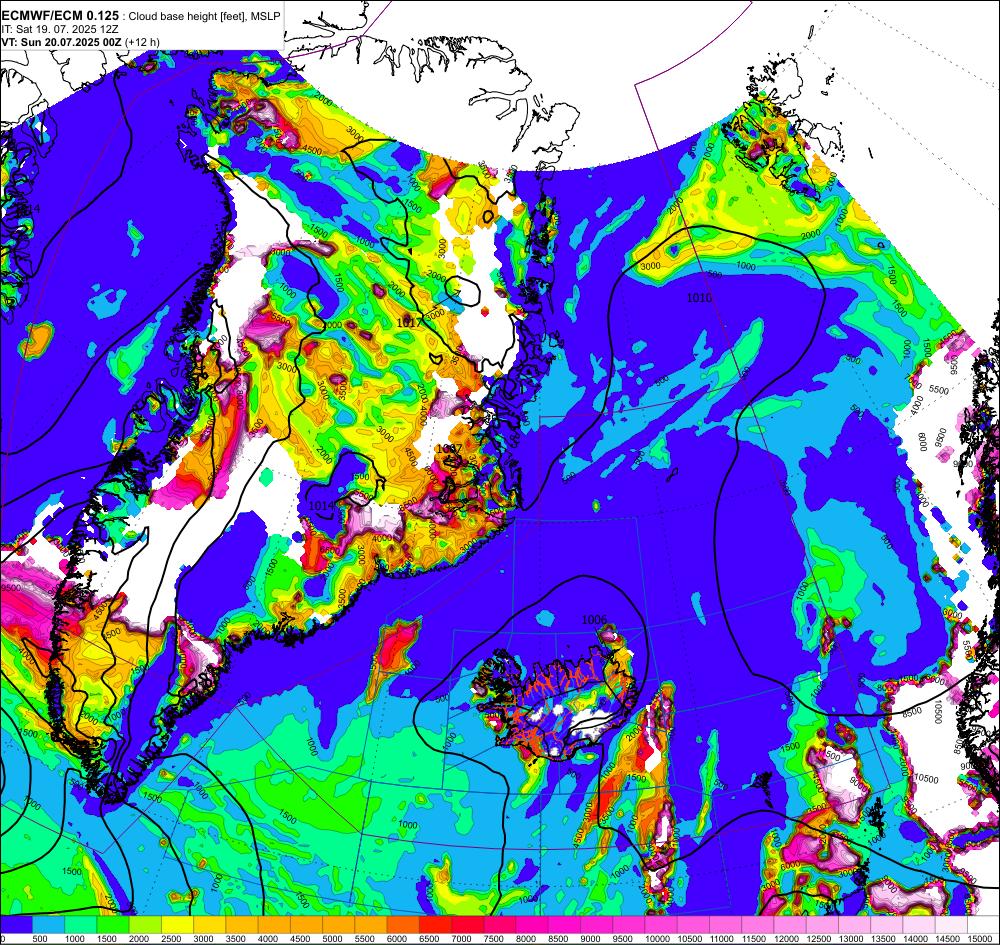Pick the teal-green legend swatch between 1000 and 1500
The image size is (1000, 945).
click(x=80, y=924)
